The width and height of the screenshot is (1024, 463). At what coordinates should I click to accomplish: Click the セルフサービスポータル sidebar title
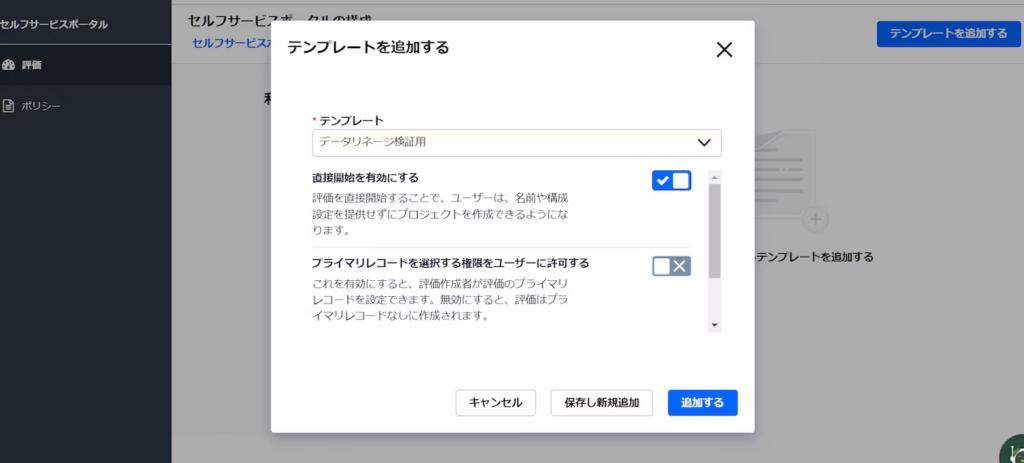[54, 23]
